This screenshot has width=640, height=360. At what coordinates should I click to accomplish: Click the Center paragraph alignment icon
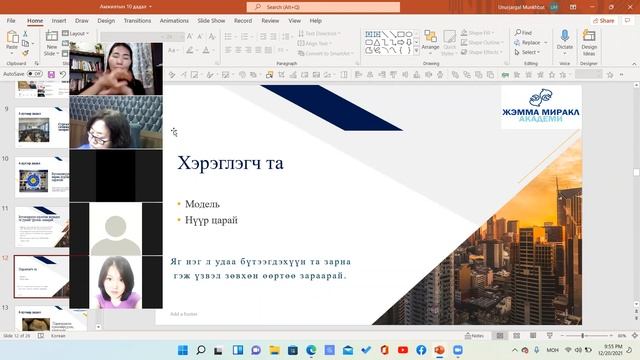pos(238,50)
